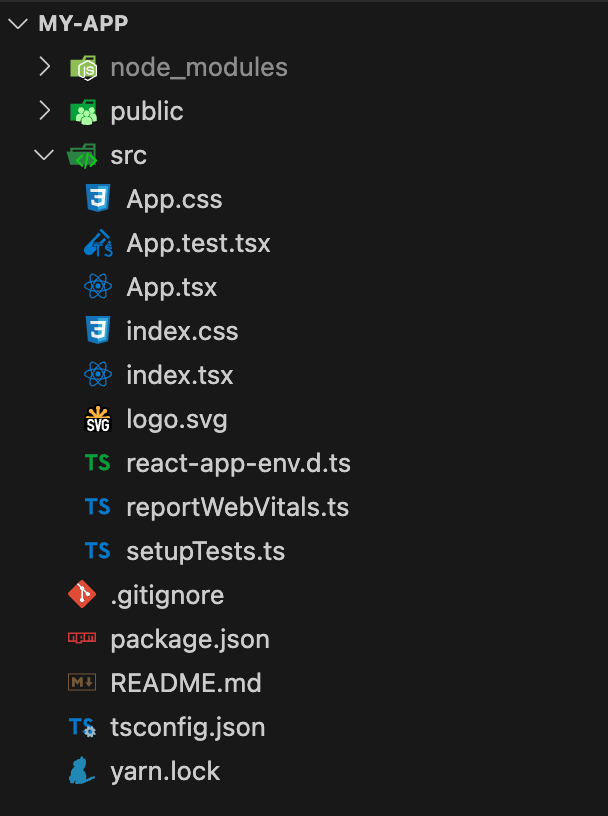Click the yarn cat icon beside yarn.lock

click(81, 771)
